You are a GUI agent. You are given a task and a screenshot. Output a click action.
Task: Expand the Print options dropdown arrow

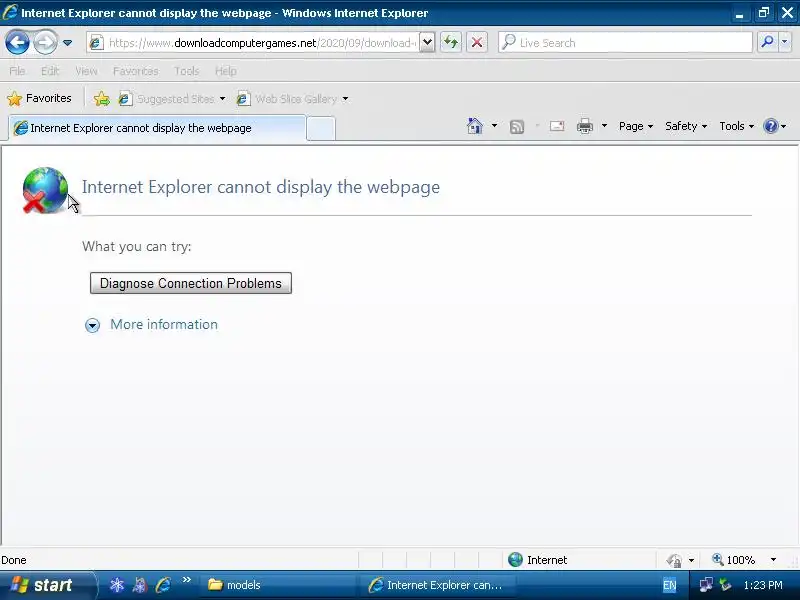pos(604,126)
